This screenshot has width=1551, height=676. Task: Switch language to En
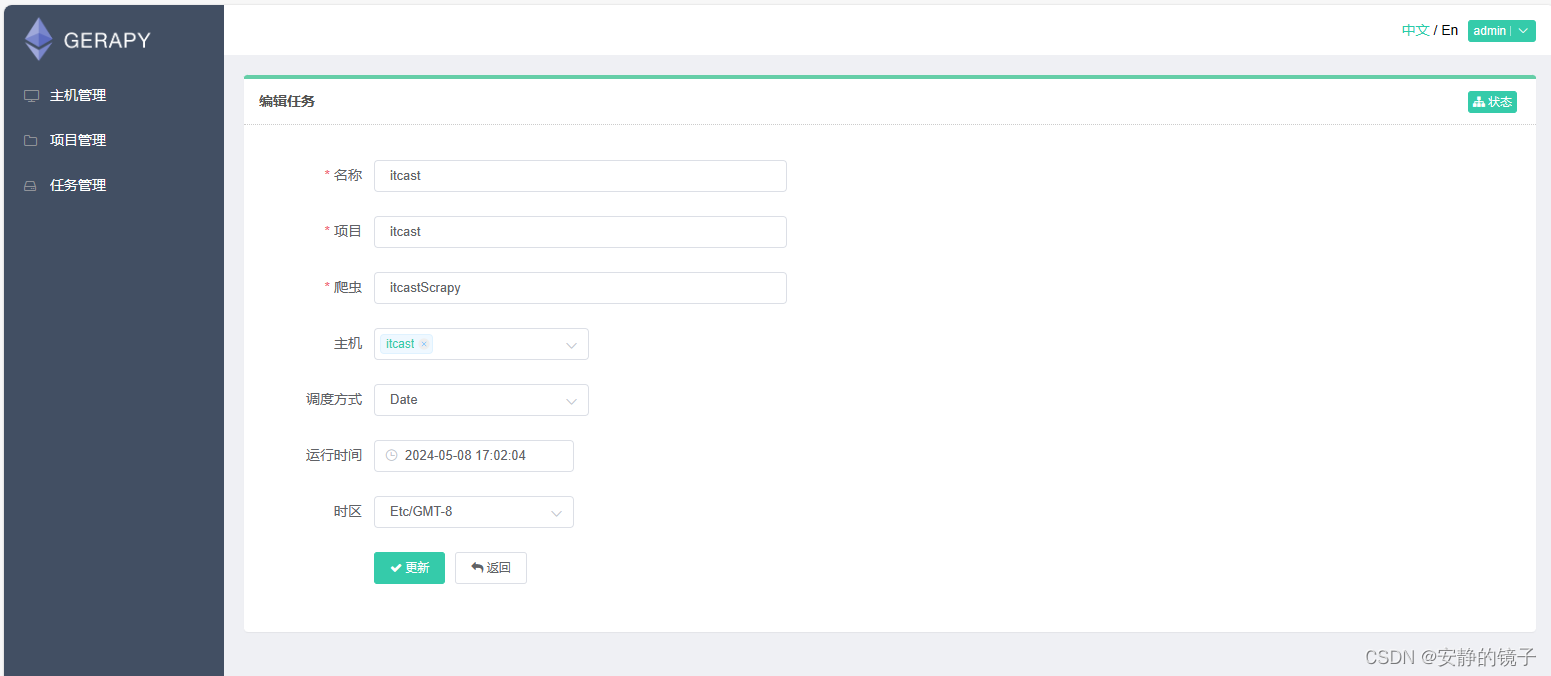[x=1450, y=31]
